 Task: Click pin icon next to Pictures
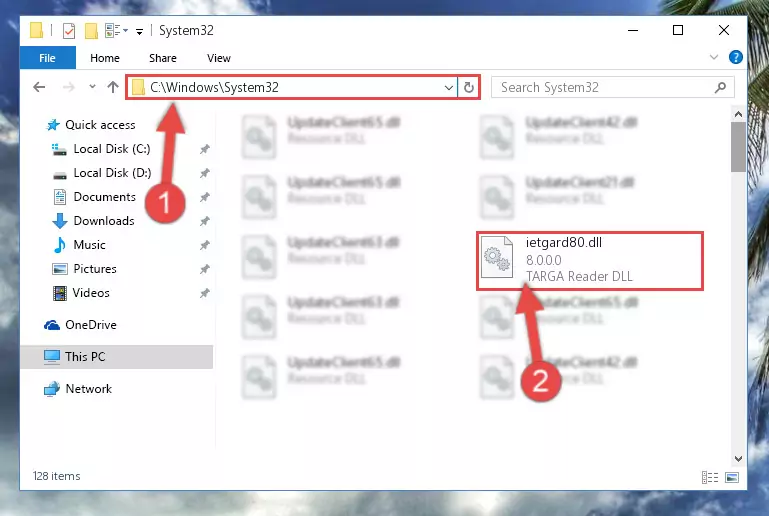click(205, 269)
